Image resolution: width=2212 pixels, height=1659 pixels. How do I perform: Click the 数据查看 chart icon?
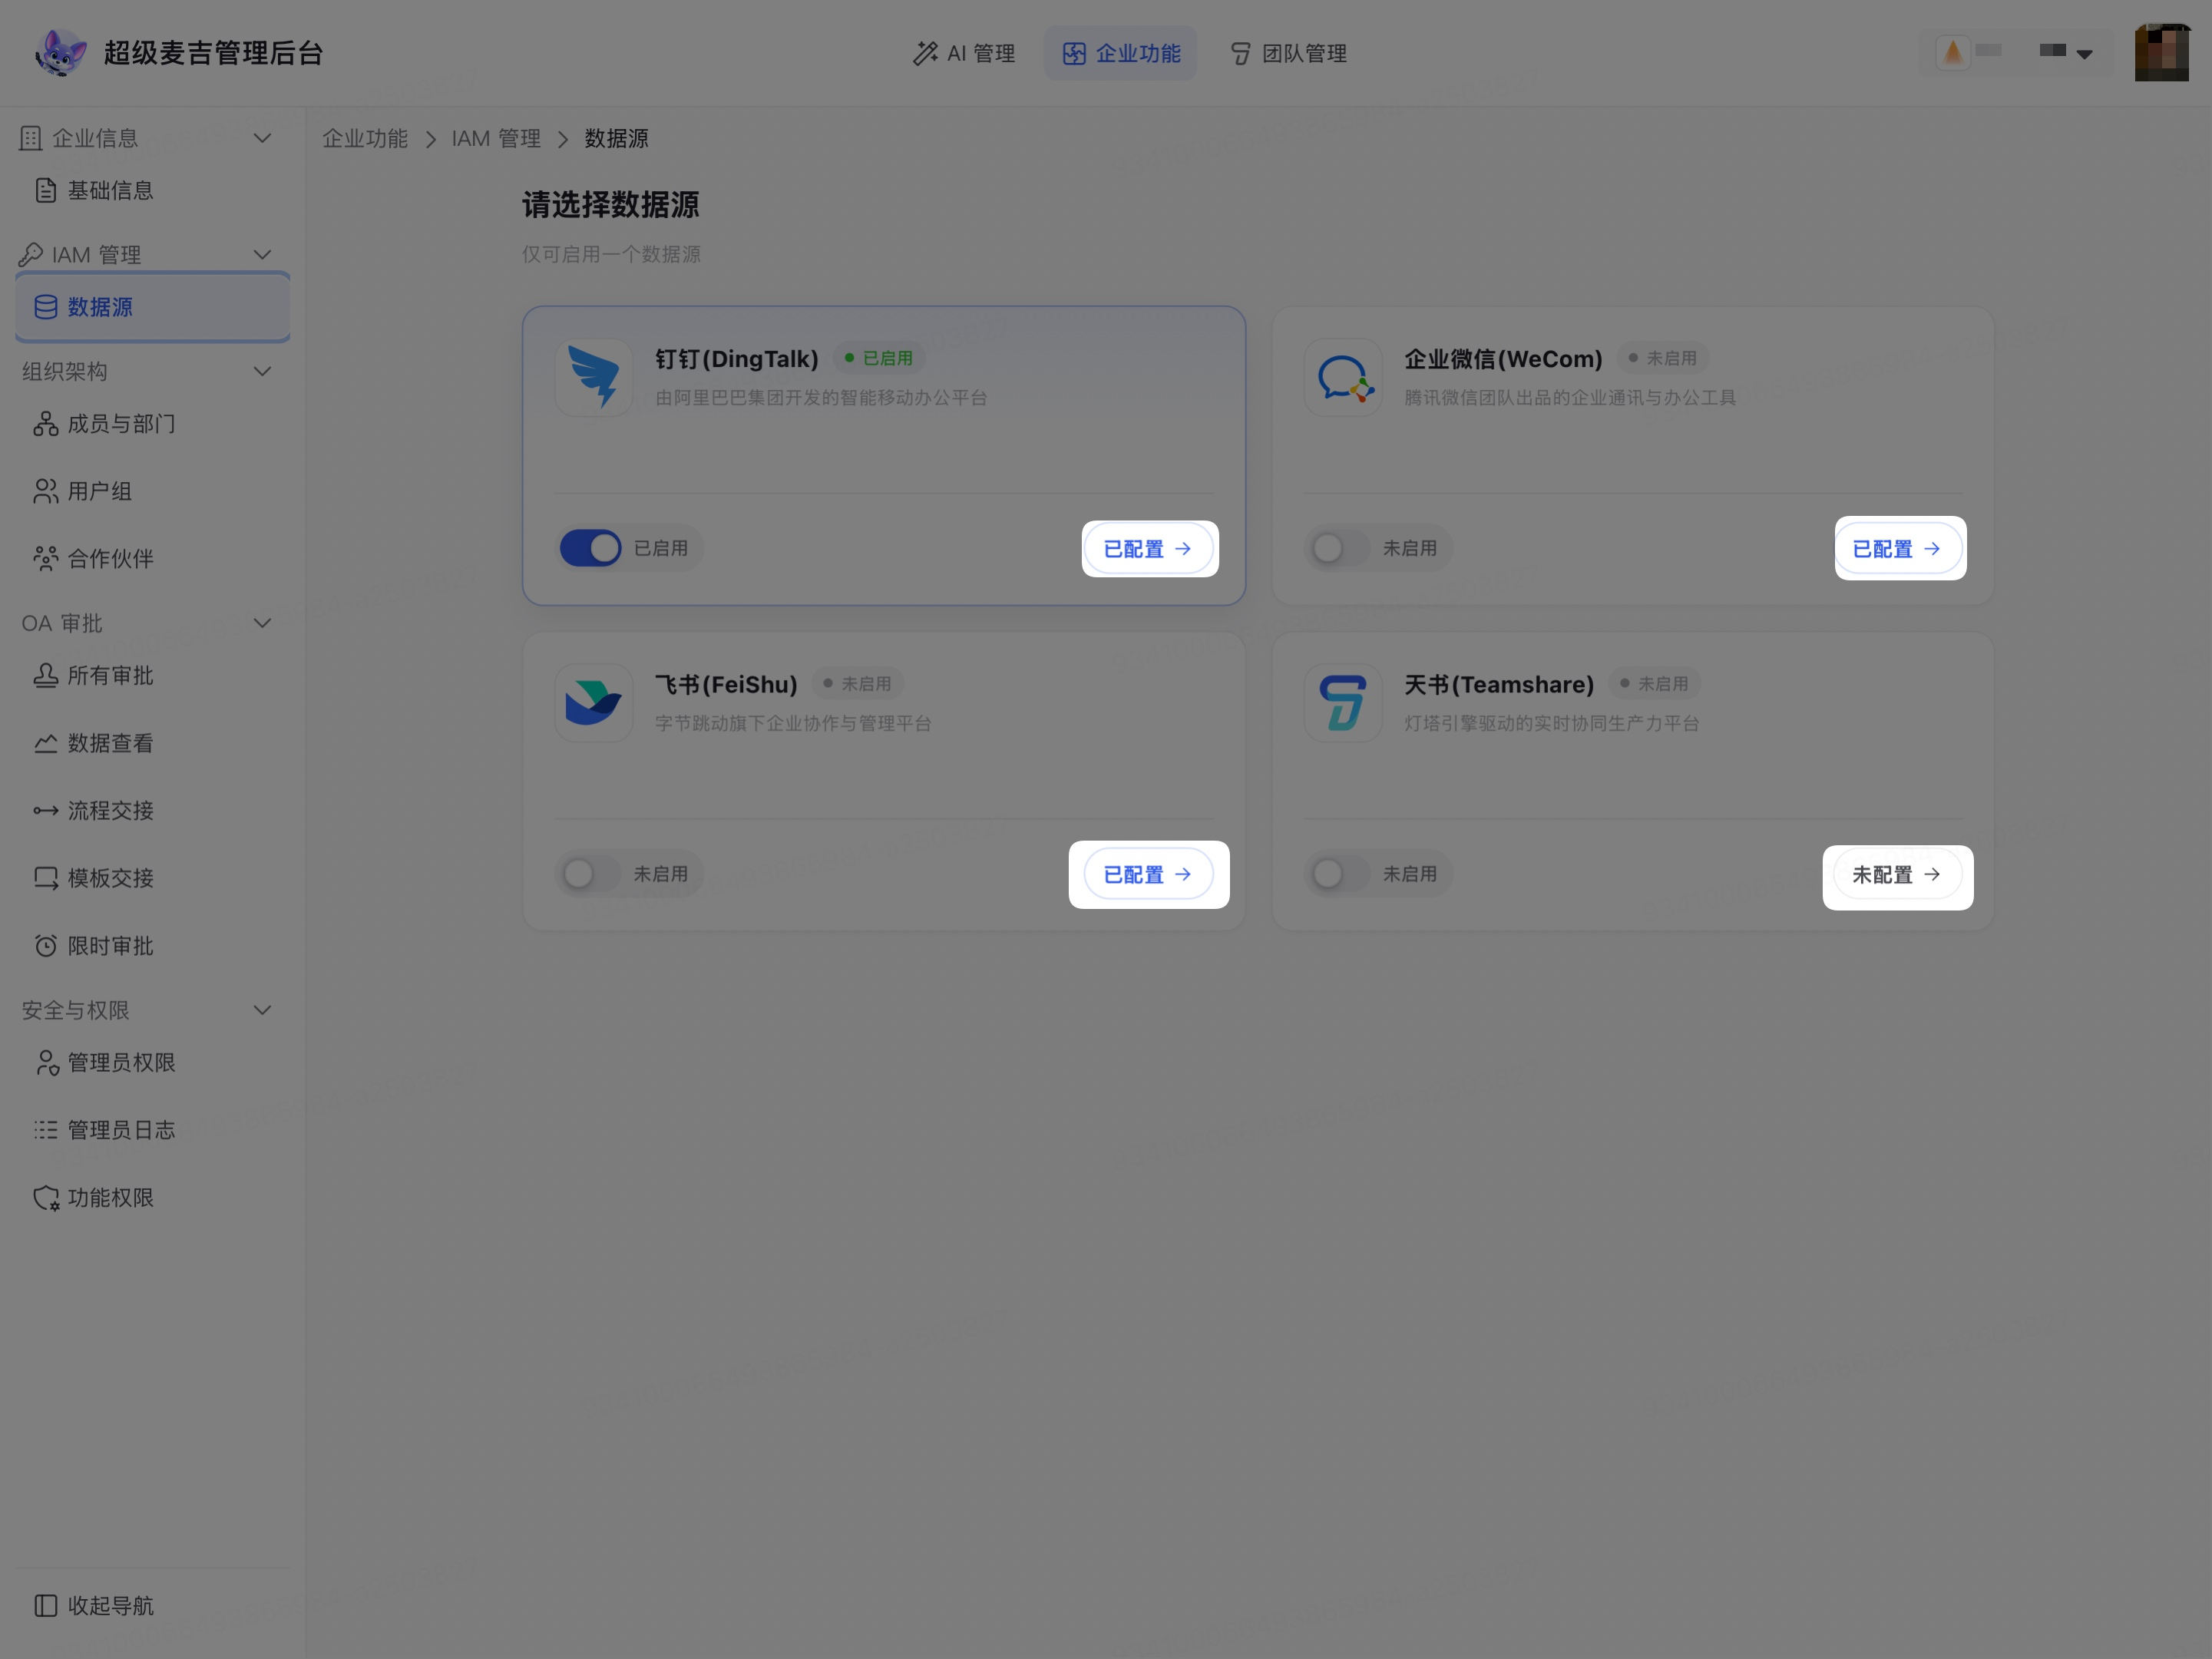click(x=45, y=743)
